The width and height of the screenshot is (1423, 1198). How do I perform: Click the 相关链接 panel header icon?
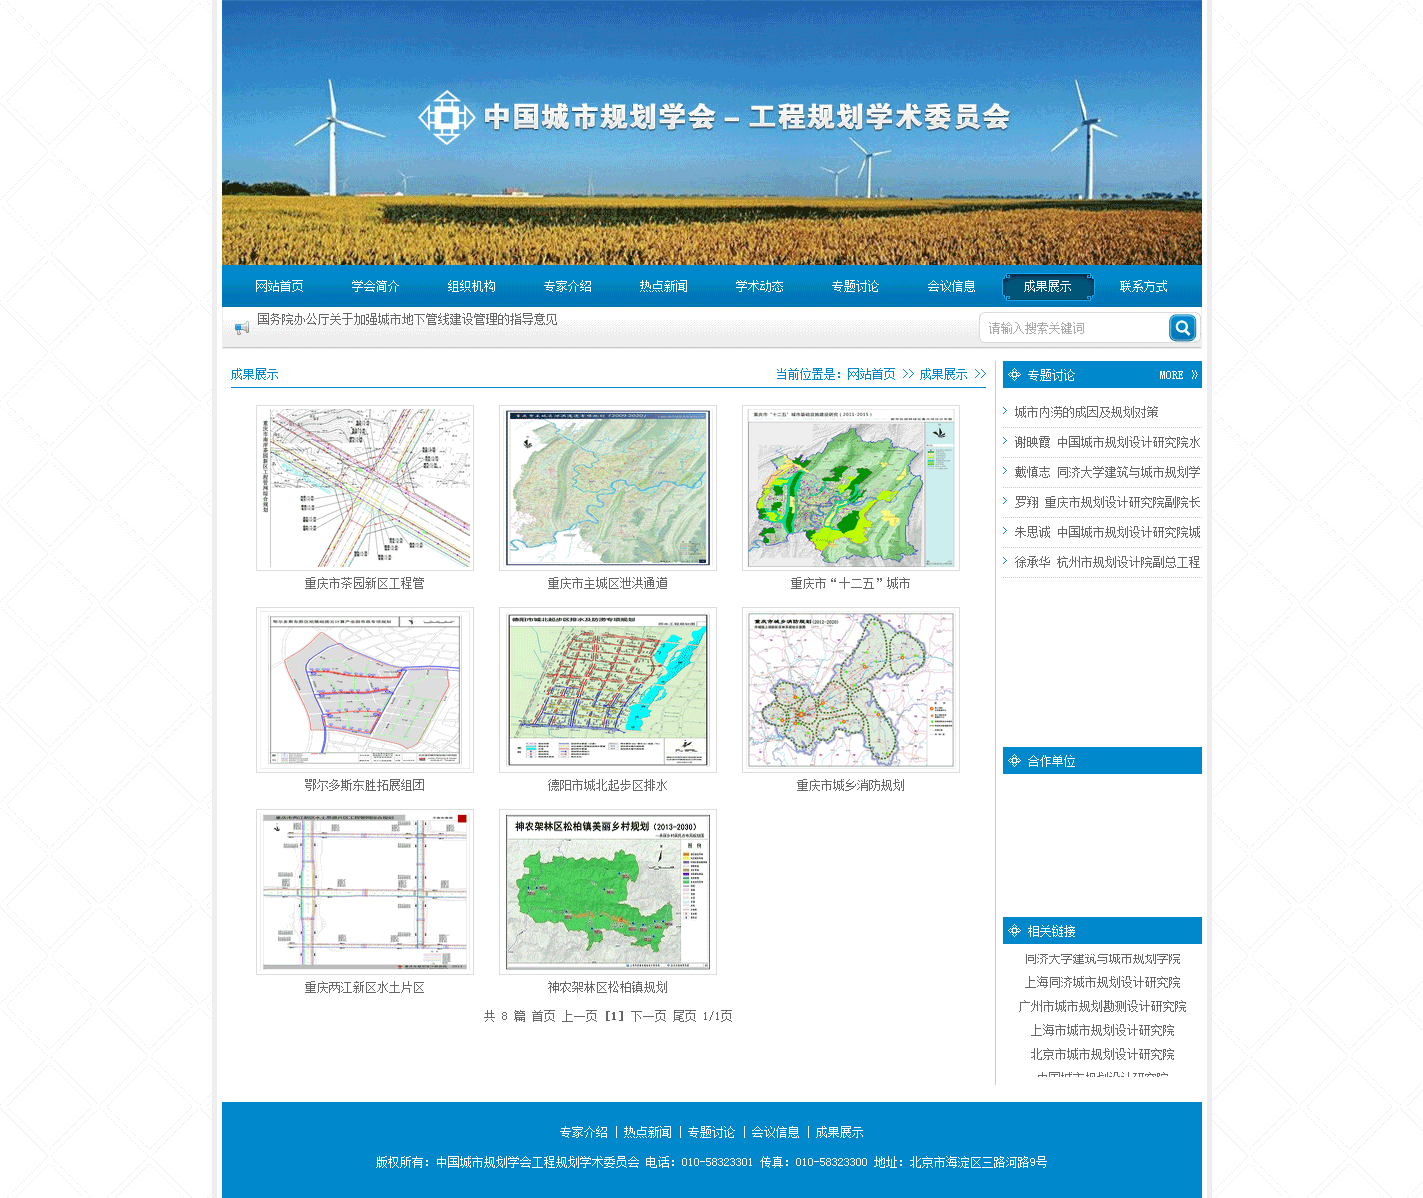tap(1015, 931)
